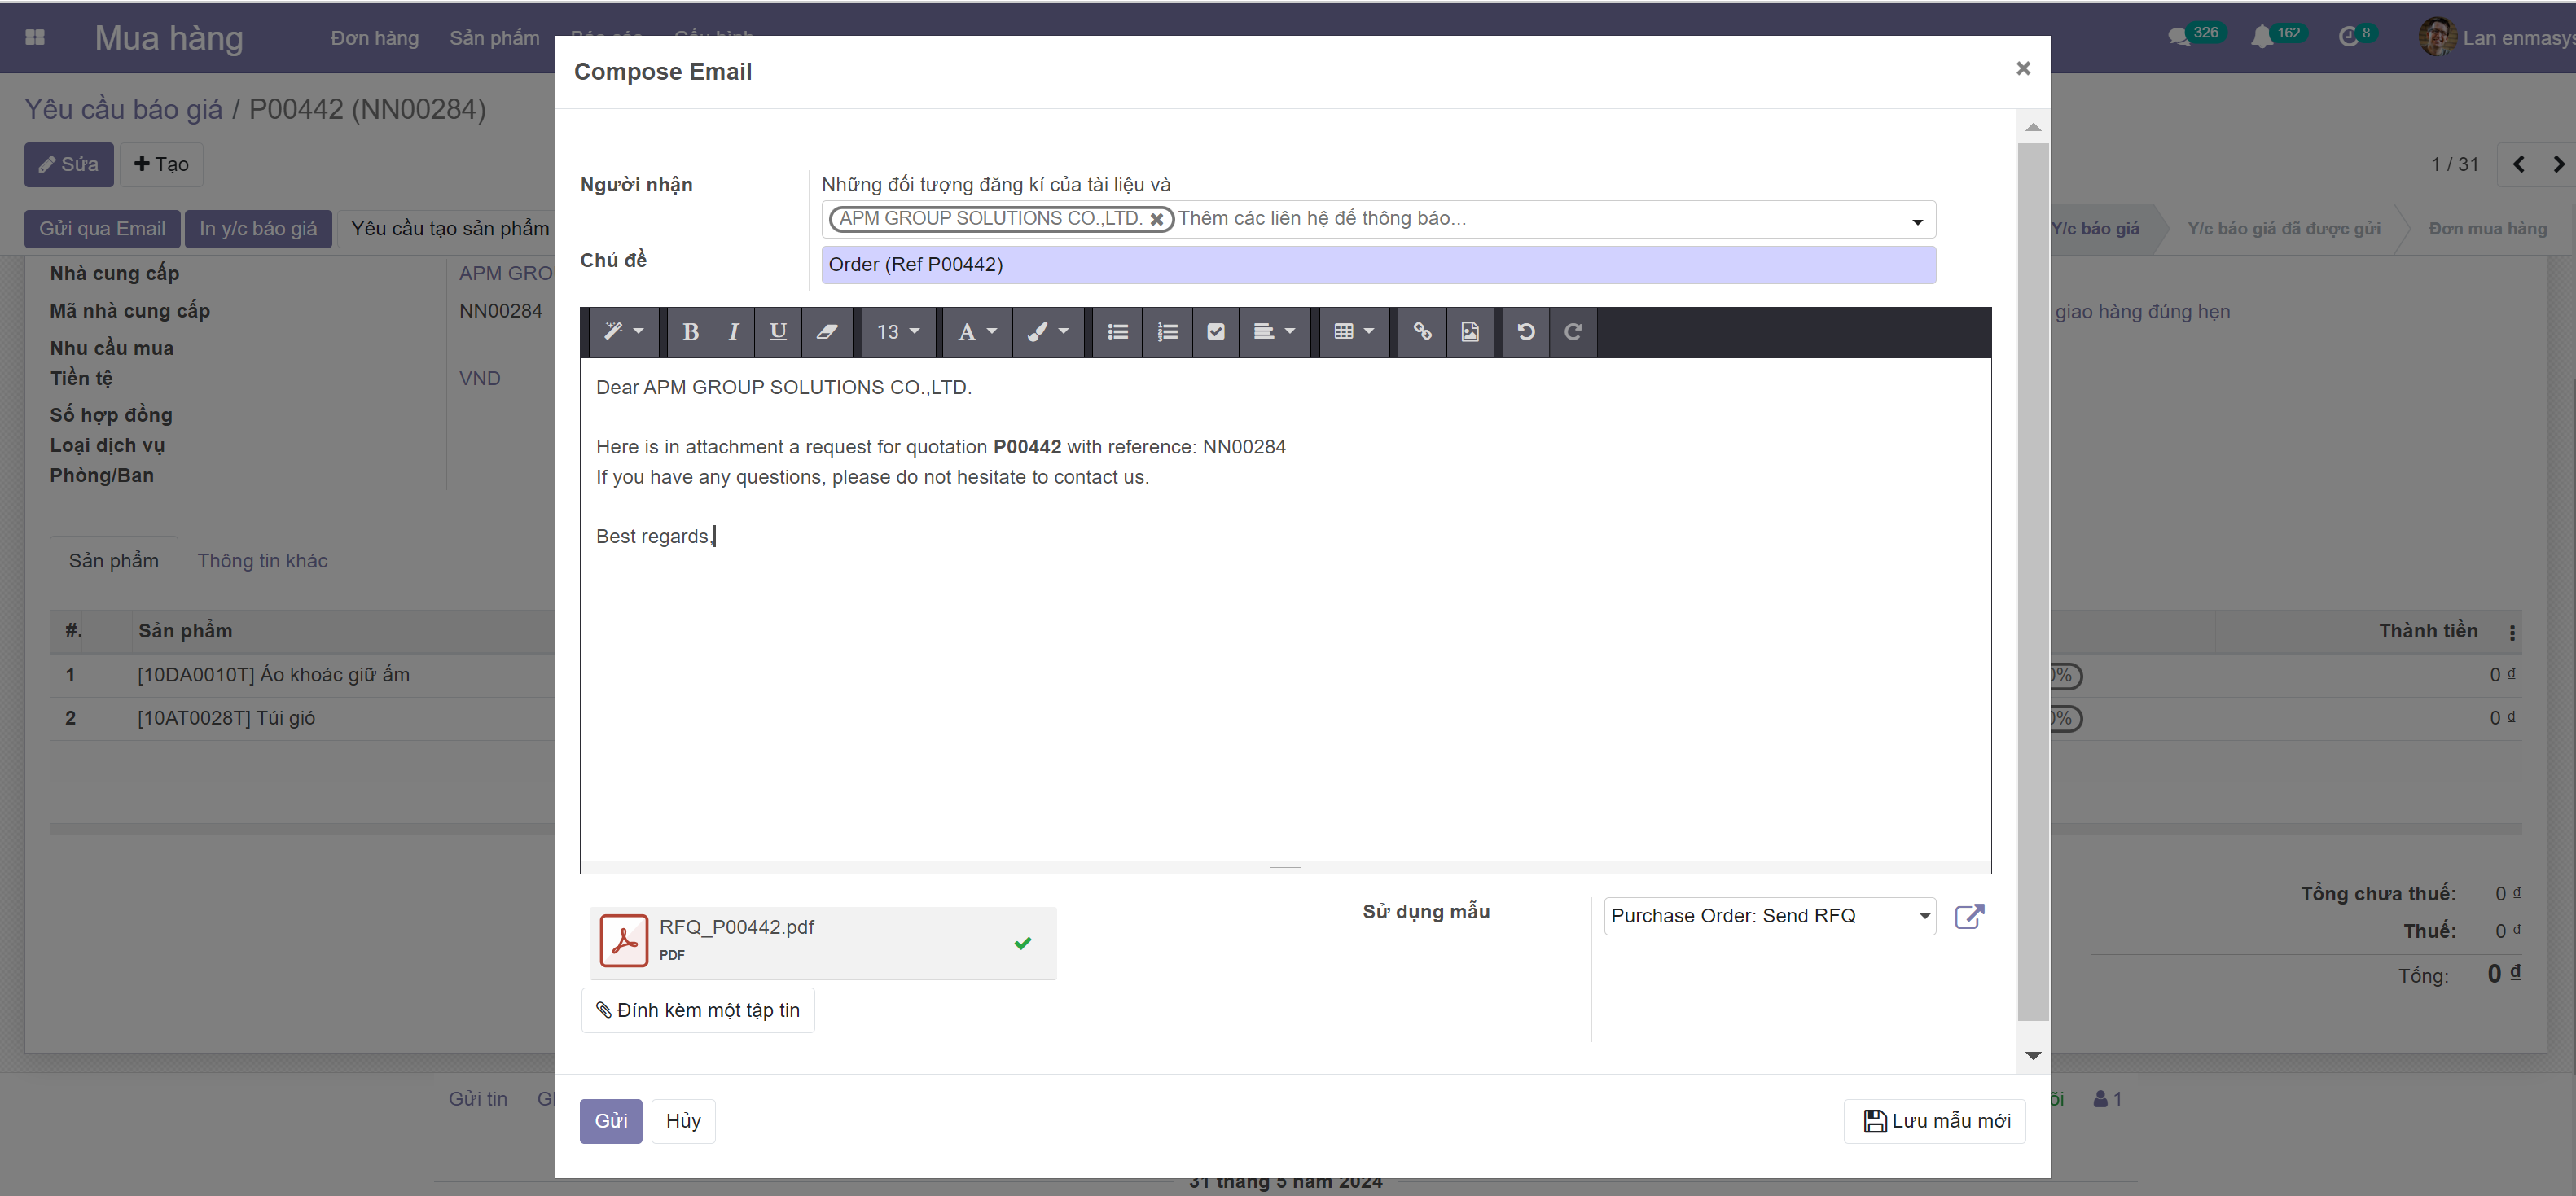Click Đính kèm một tập tin button

pyautogui.click(x=698, y=1010)
